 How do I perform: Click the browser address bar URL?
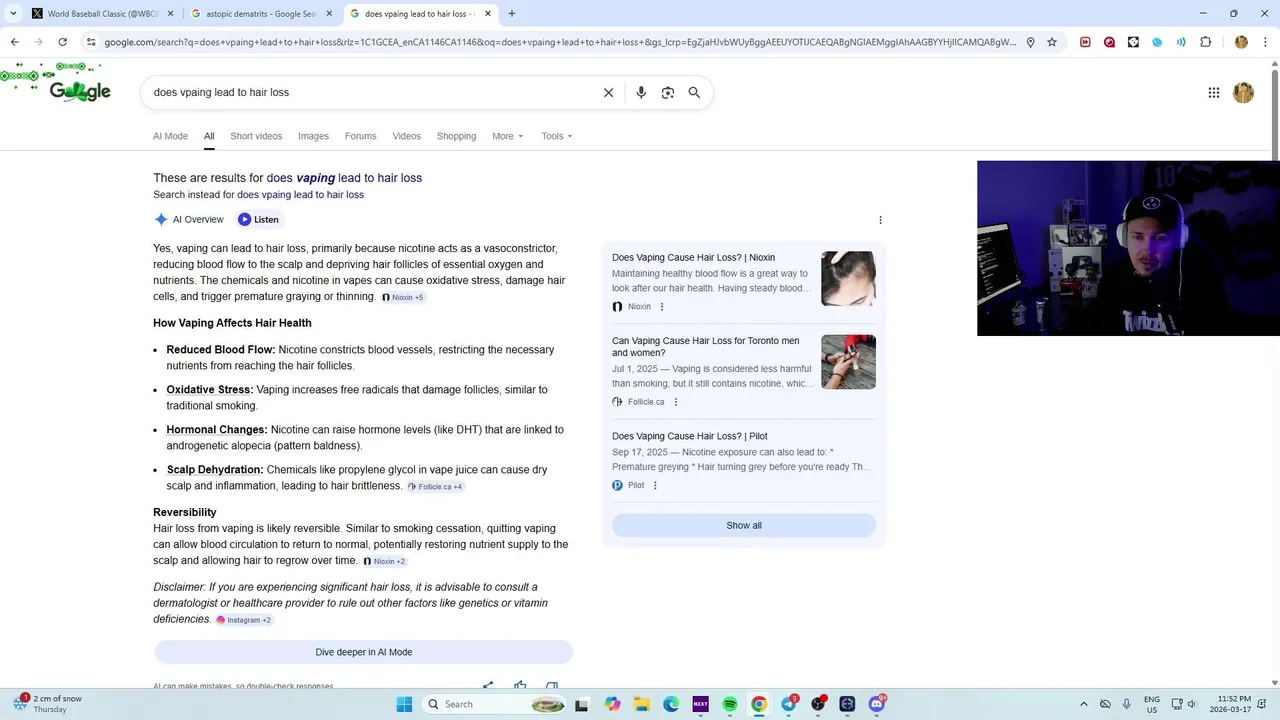click(x=560, y=42)
